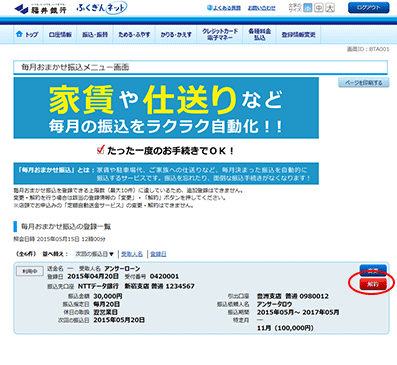
Task: Click the registration date 2015年04月20日
Action: [93, 276]
